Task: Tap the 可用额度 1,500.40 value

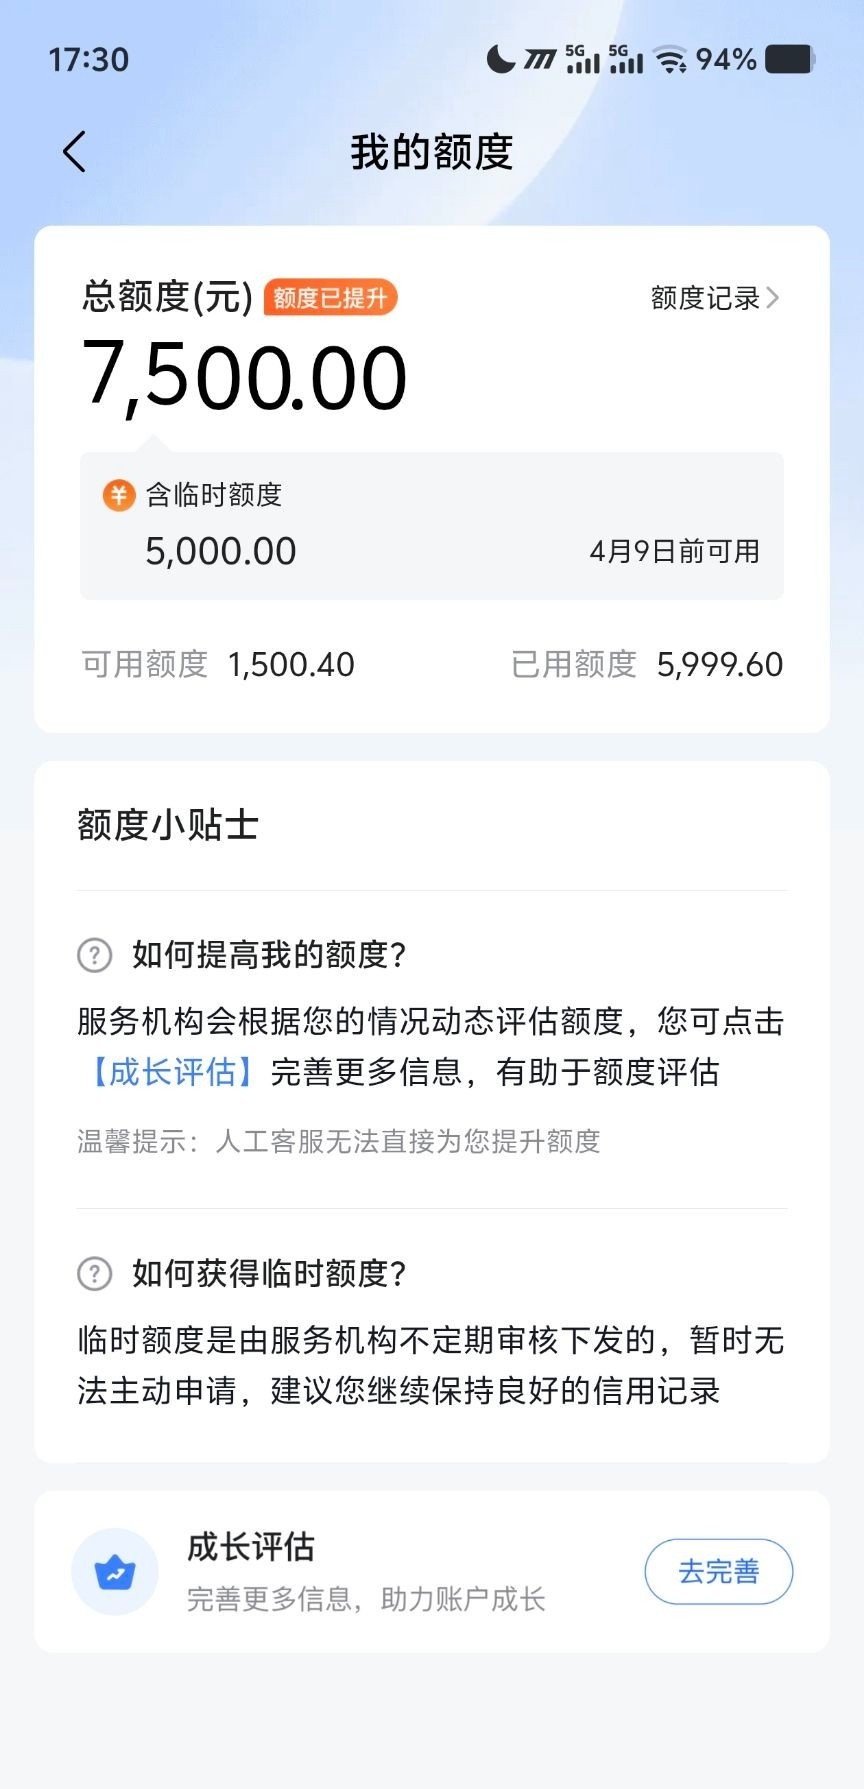Action: coord(291,665)
